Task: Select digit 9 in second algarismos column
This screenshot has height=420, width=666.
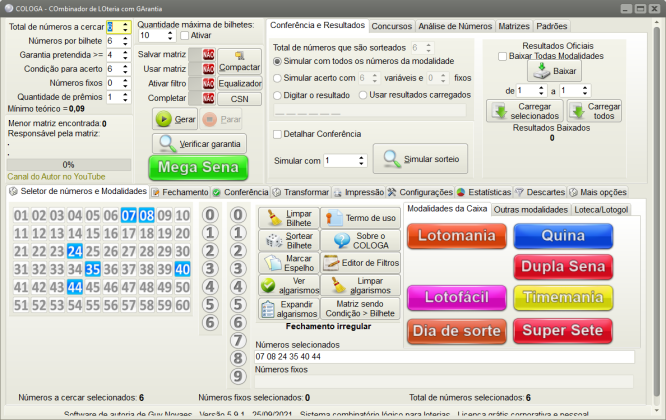Action: [238, 376]
